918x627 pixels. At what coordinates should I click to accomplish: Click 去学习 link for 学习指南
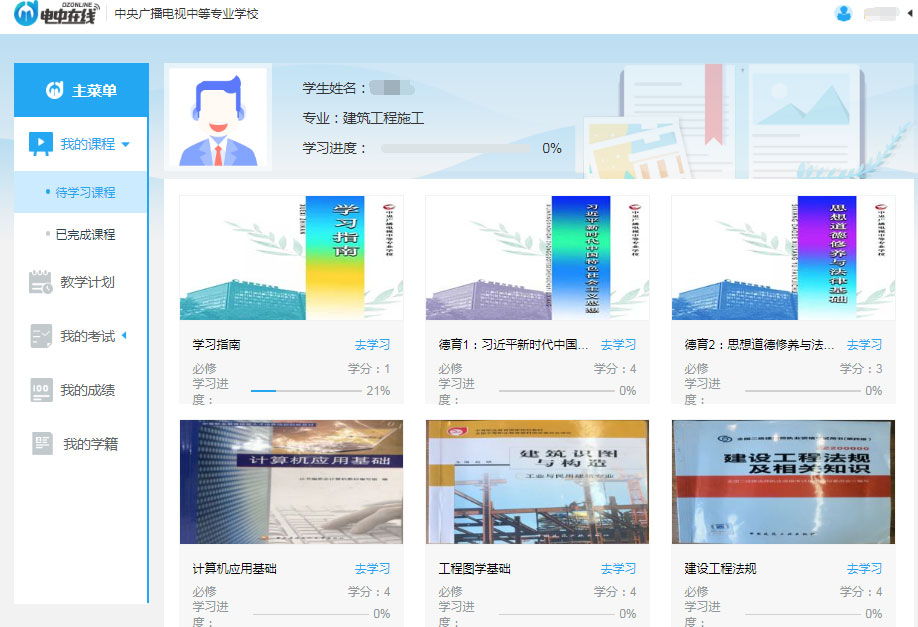click(x=372, y=345)
